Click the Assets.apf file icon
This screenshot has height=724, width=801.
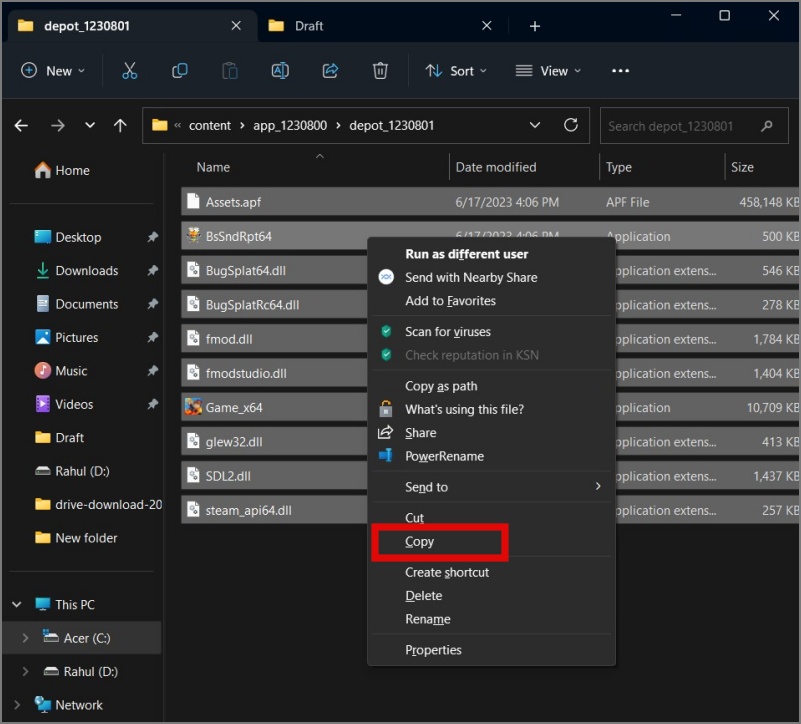click(x=193, y=201)
